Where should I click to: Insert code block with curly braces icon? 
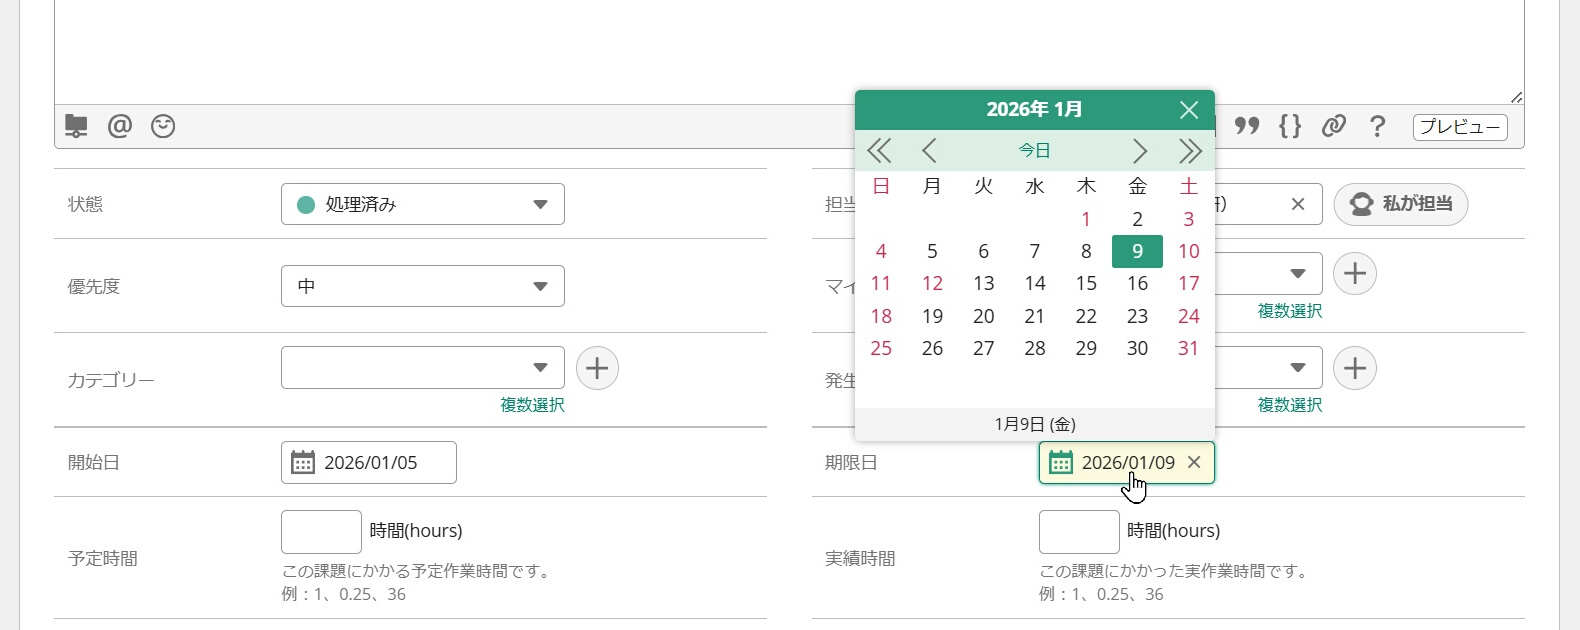(1290, 126)
